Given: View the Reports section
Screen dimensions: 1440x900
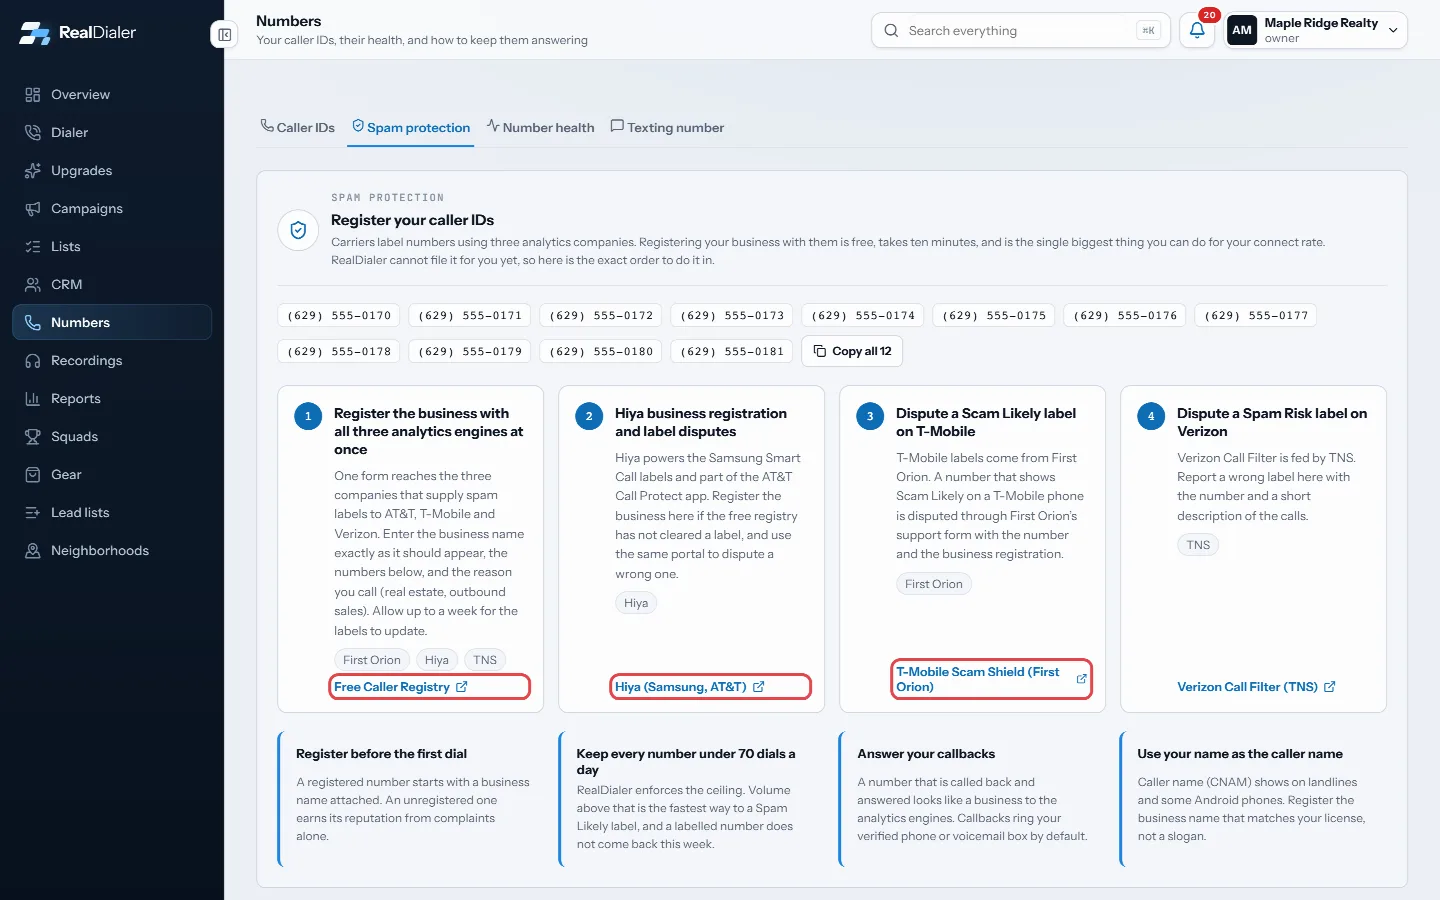Looking at the screenshot, I should point(112,399).
